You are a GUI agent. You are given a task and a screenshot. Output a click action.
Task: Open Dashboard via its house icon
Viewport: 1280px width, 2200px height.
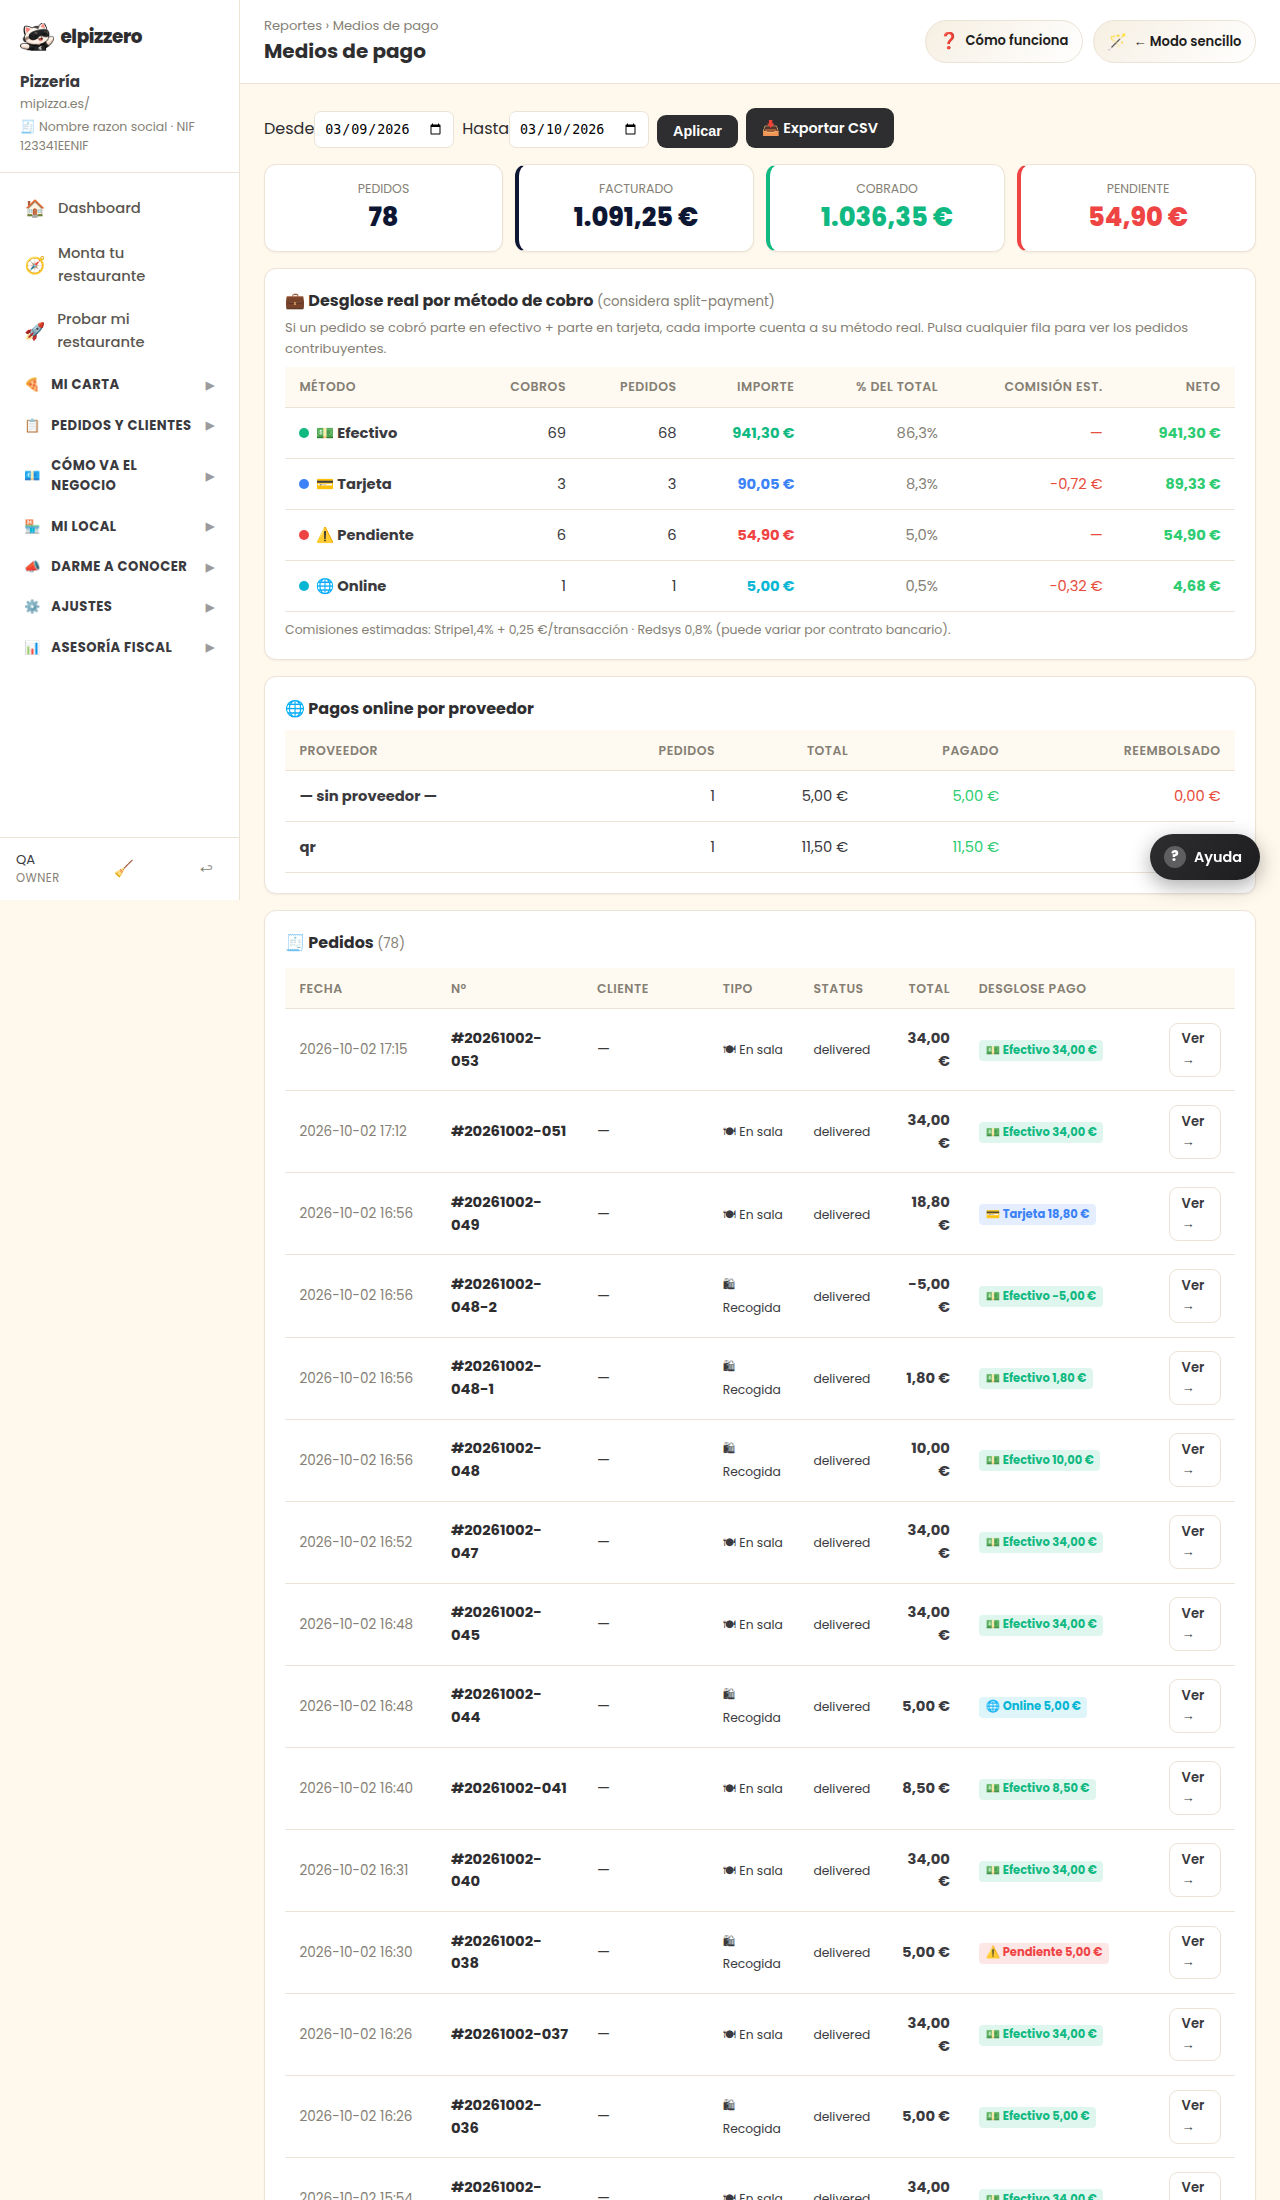click(35, 208)
